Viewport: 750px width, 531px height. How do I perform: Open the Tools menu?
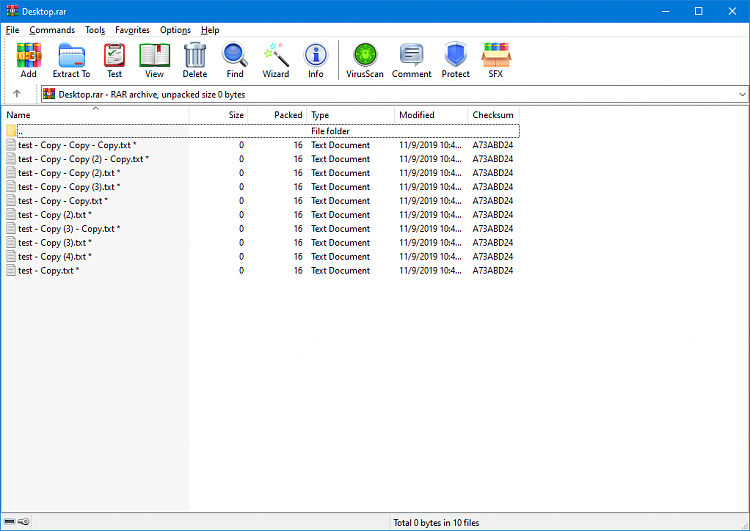coord(95,30)
